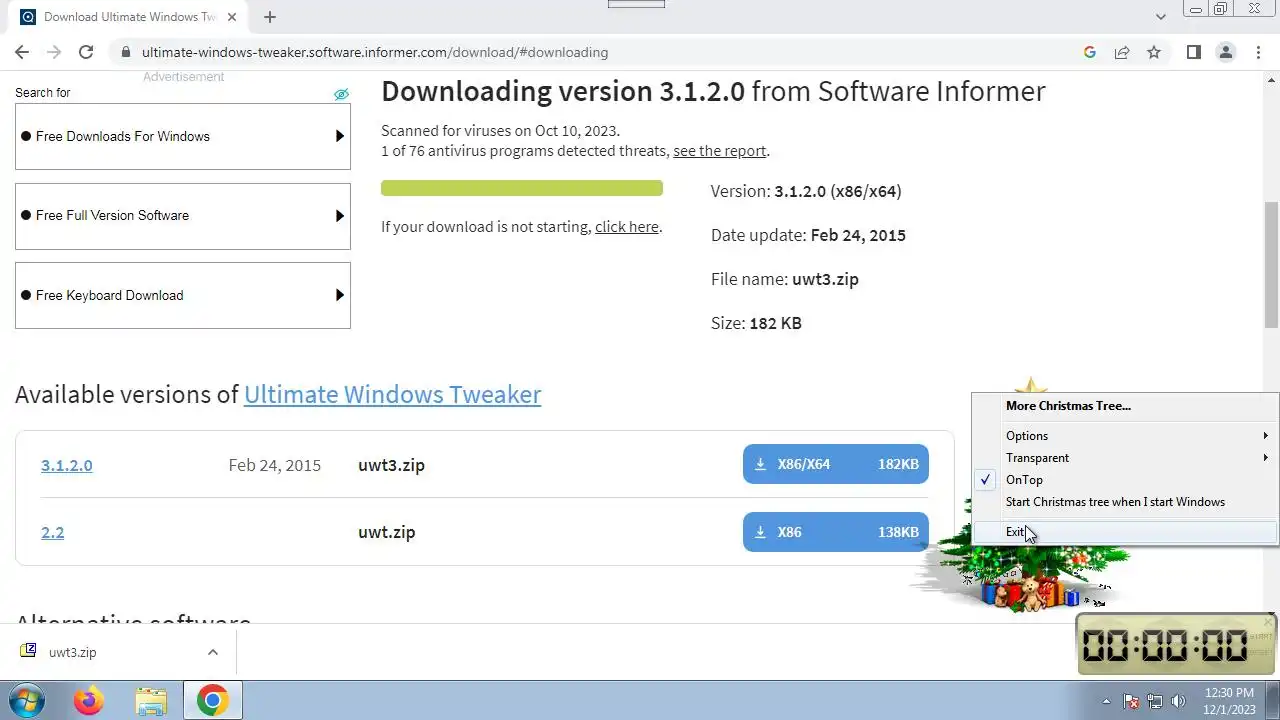Click Google icon in address bar
Image resolution: width=1280 pixels, height=720 pixels.
coord(1090,52)
